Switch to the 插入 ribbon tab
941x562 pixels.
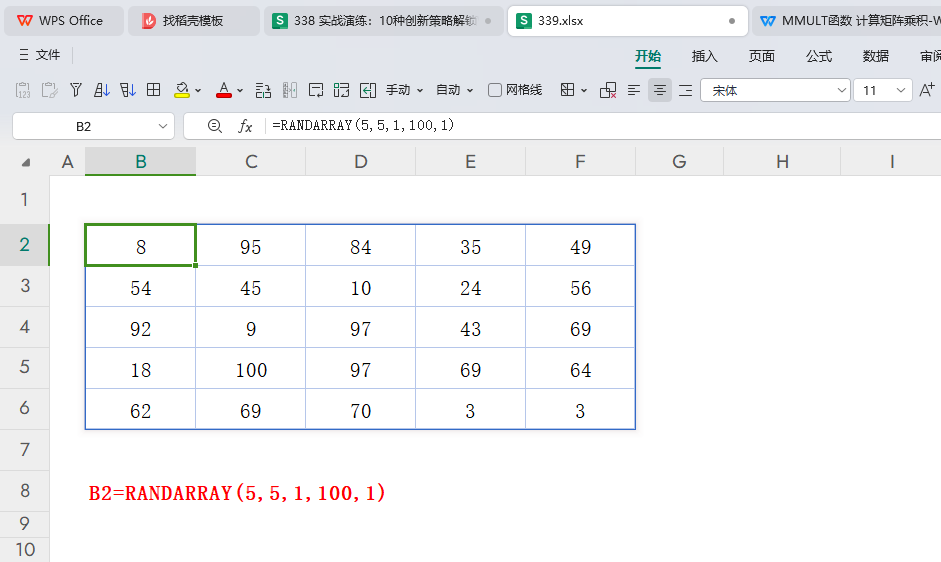click(x=705, y=56)
